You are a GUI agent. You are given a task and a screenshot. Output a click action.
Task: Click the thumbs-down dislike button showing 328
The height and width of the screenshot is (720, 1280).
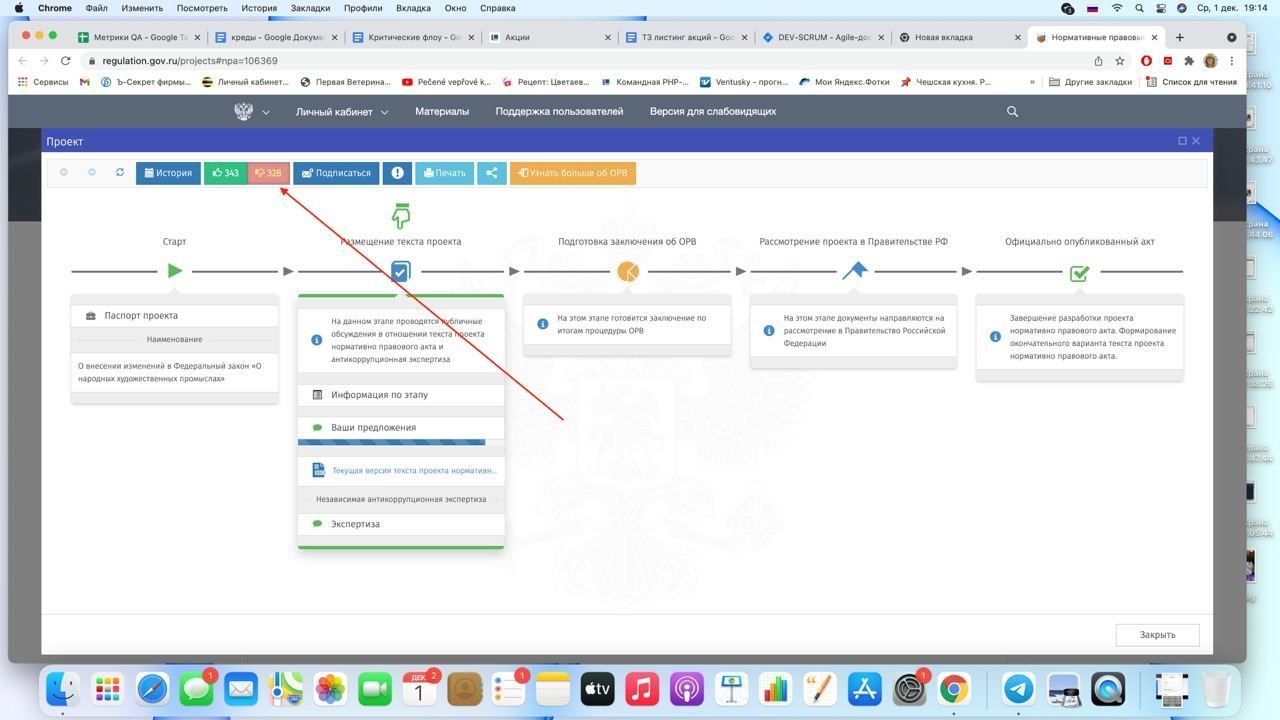[268, 173]
